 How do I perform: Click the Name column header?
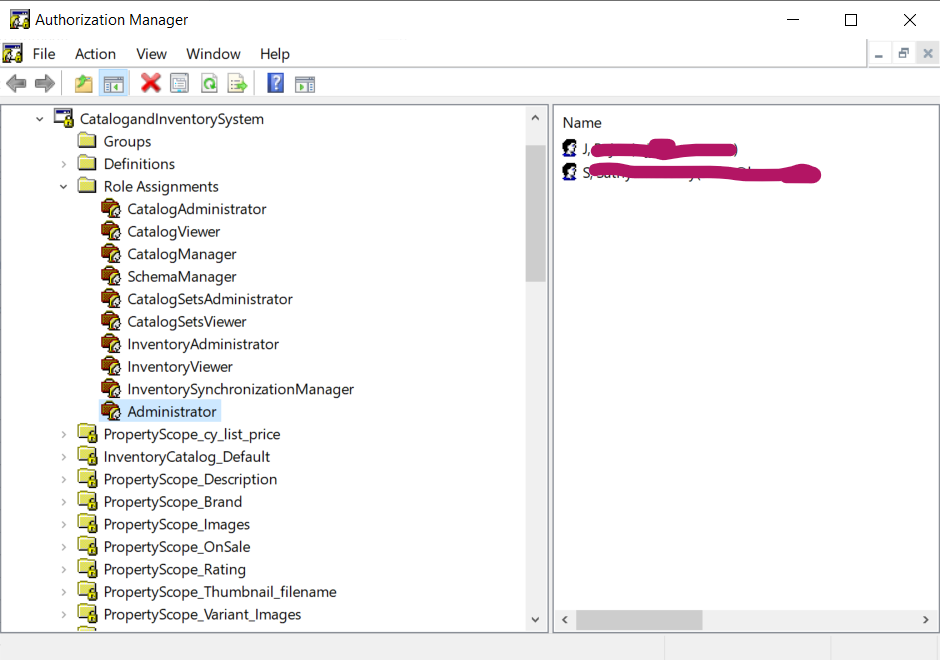[x=582, y=123]
